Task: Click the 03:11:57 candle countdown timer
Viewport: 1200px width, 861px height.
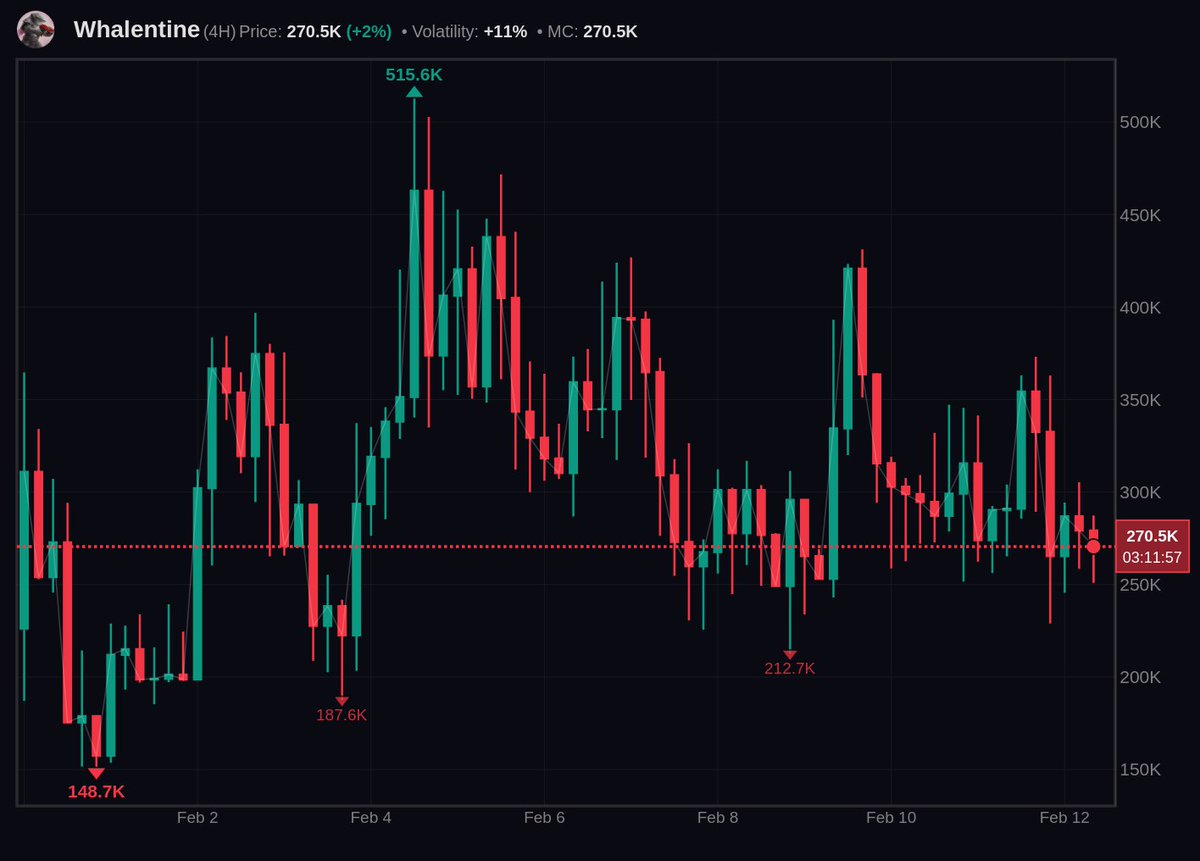Action: coord(1152,557)
